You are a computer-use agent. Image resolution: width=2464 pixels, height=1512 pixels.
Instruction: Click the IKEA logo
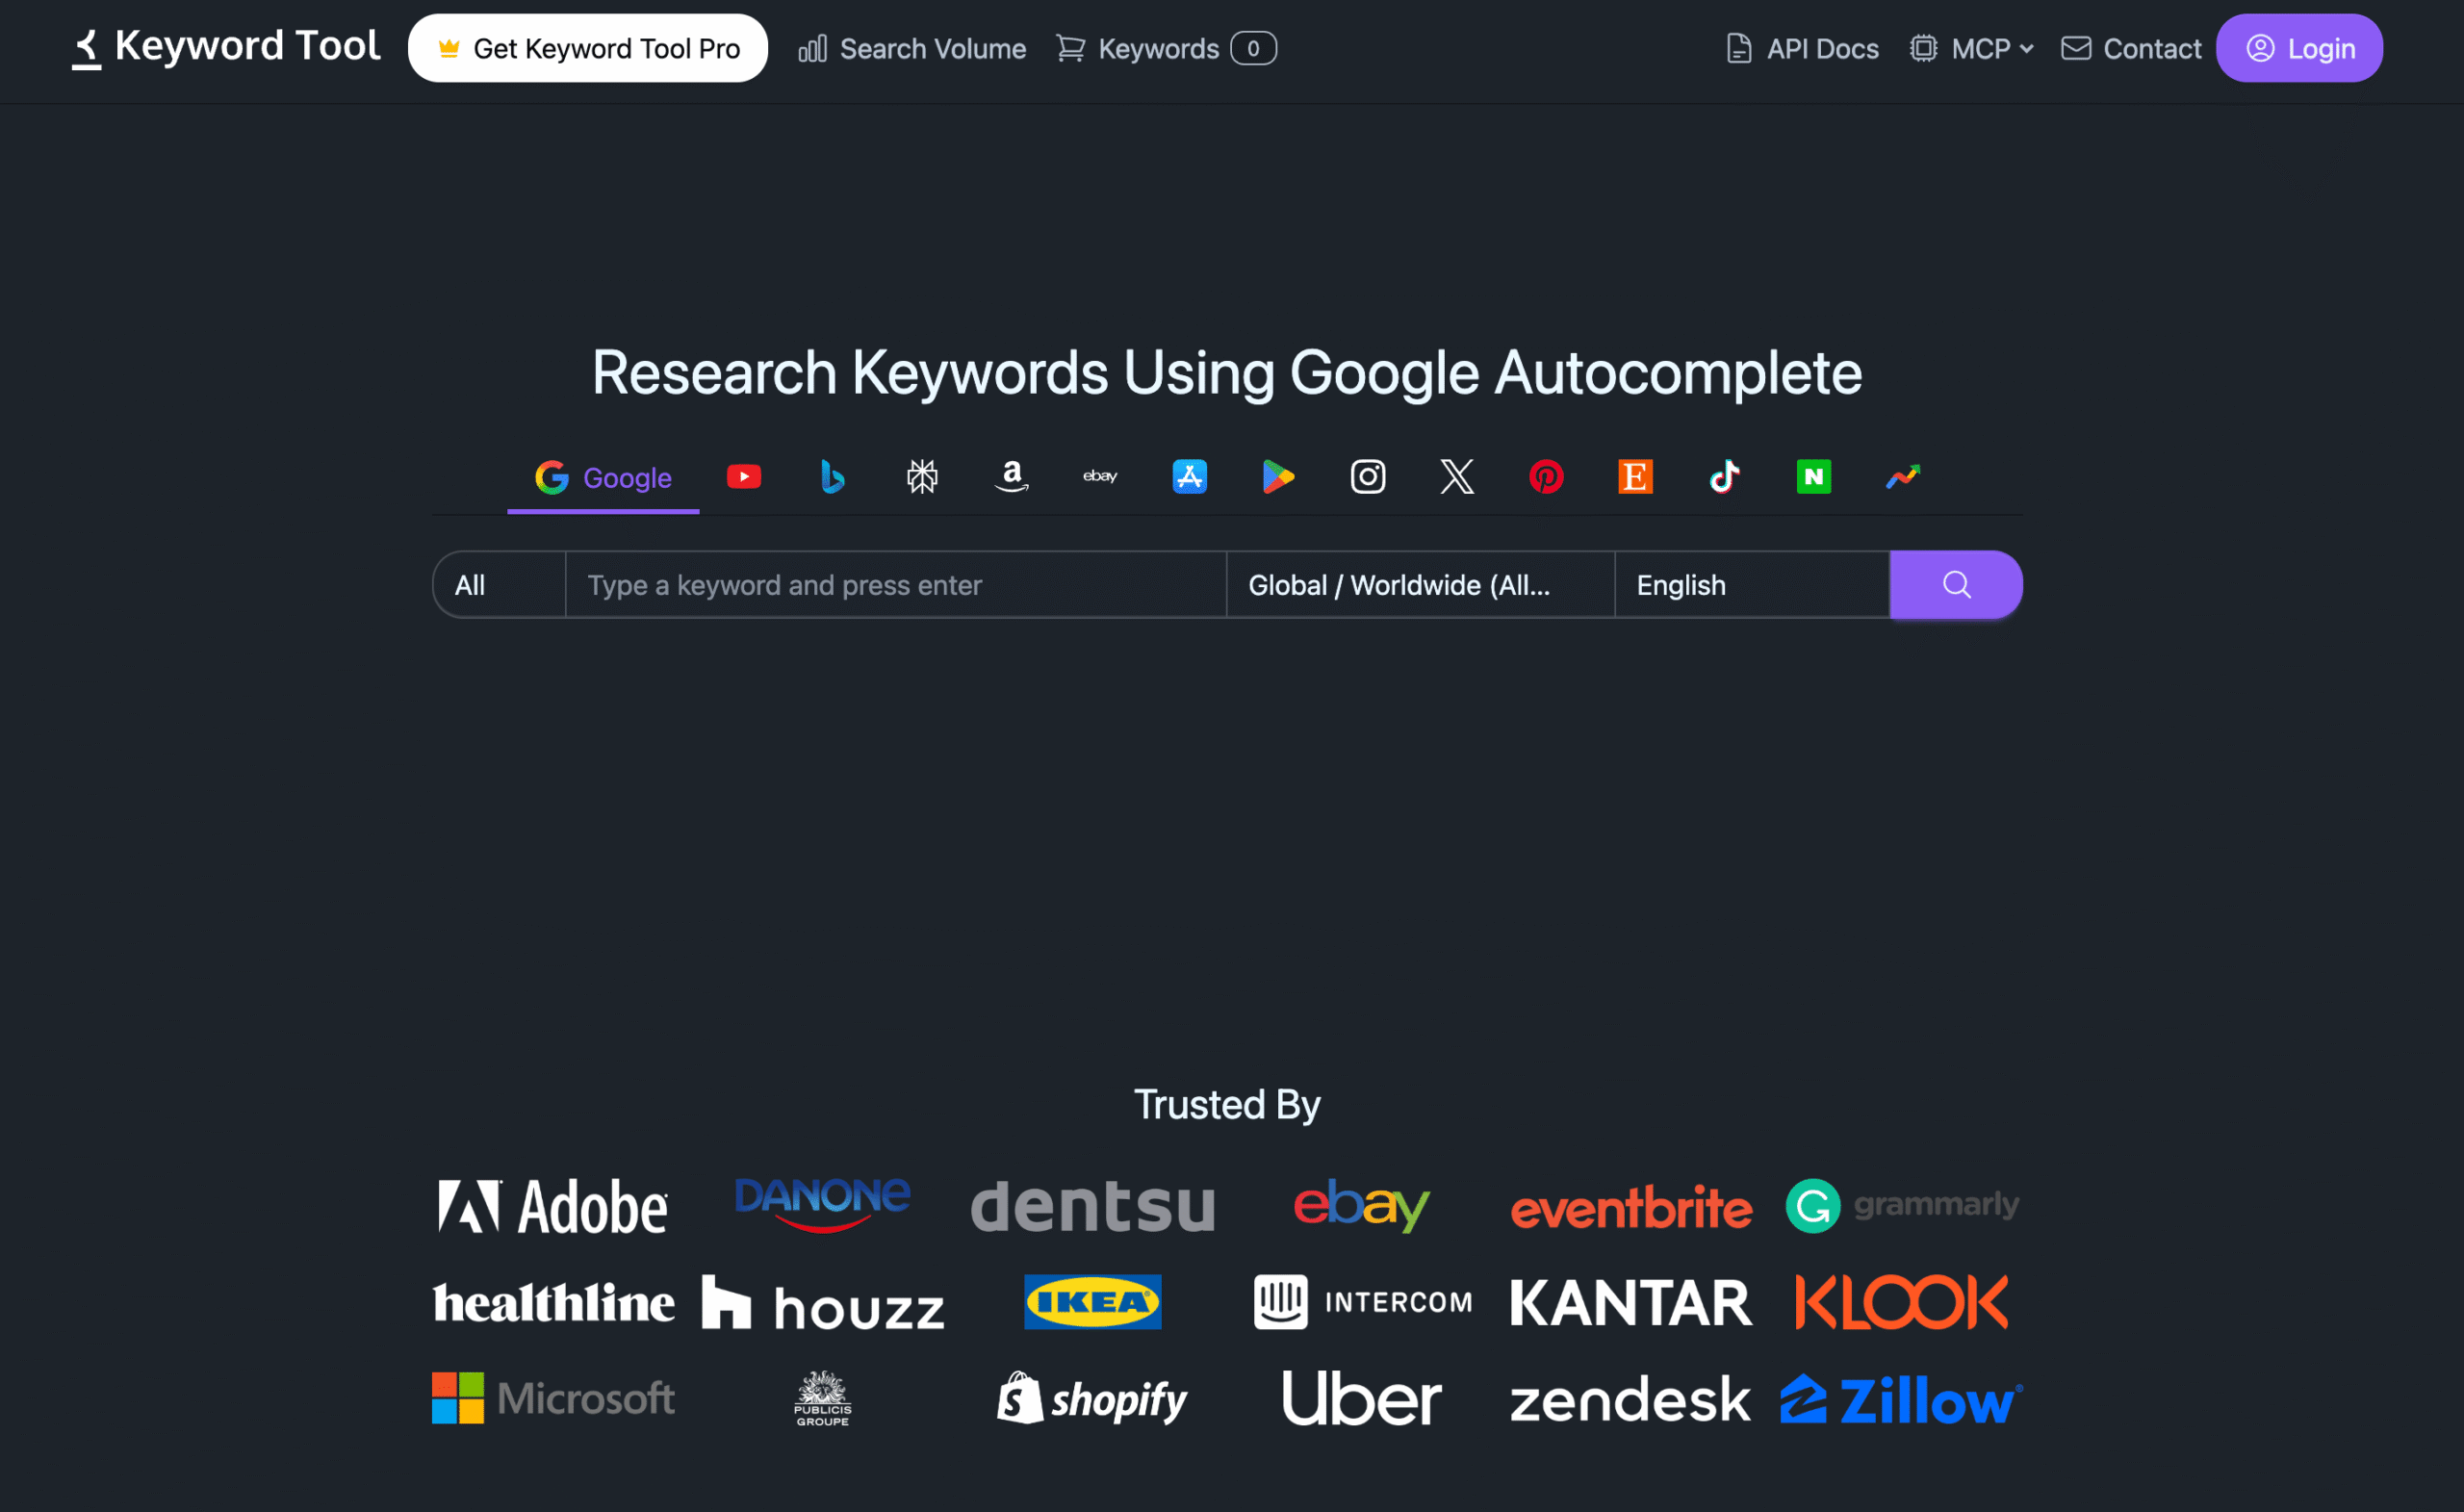[x=1092, y=1302]
